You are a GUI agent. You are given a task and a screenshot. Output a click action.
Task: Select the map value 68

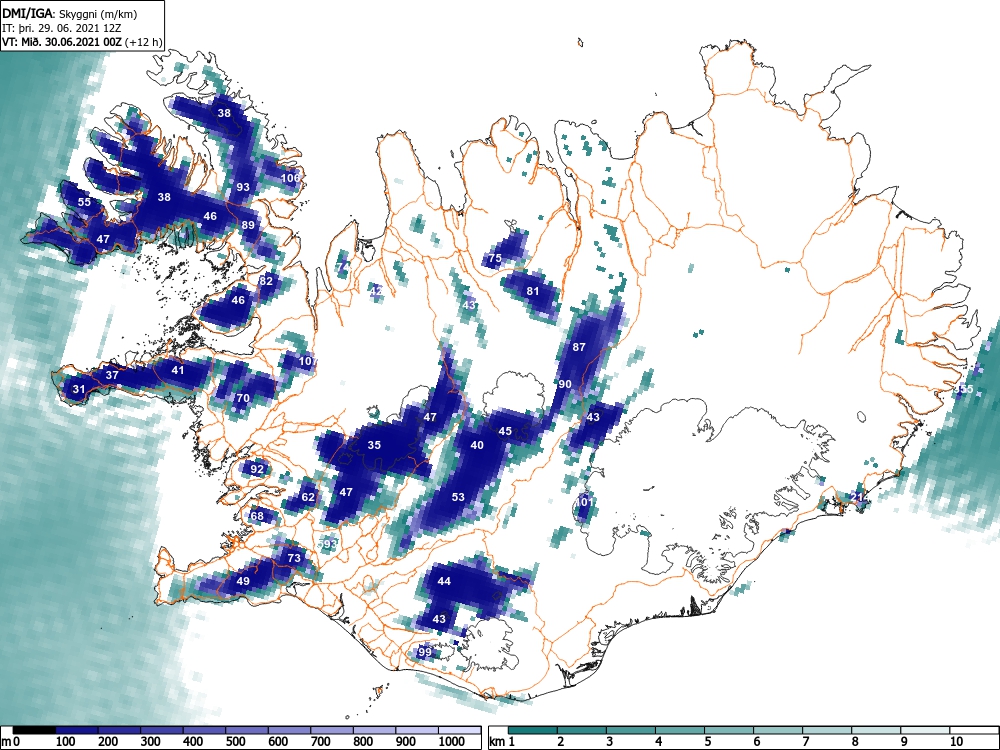click(257, 516)
